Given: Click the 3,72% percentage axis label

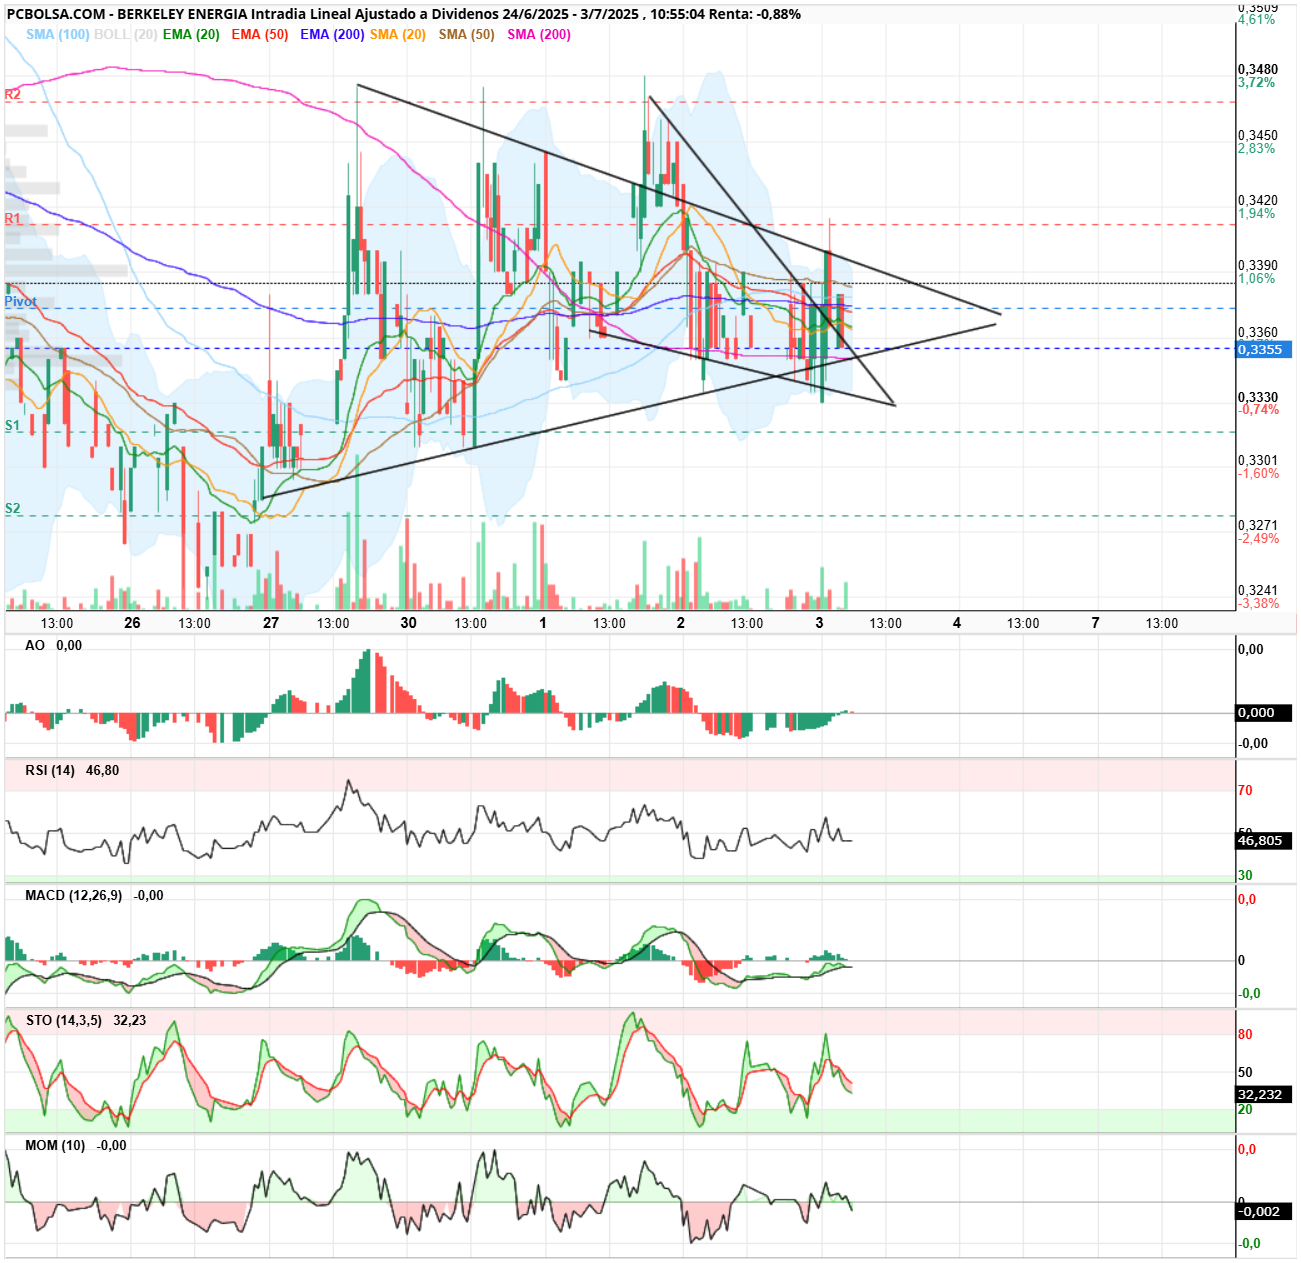Looking at the screenshot, I should (1257, 82).
